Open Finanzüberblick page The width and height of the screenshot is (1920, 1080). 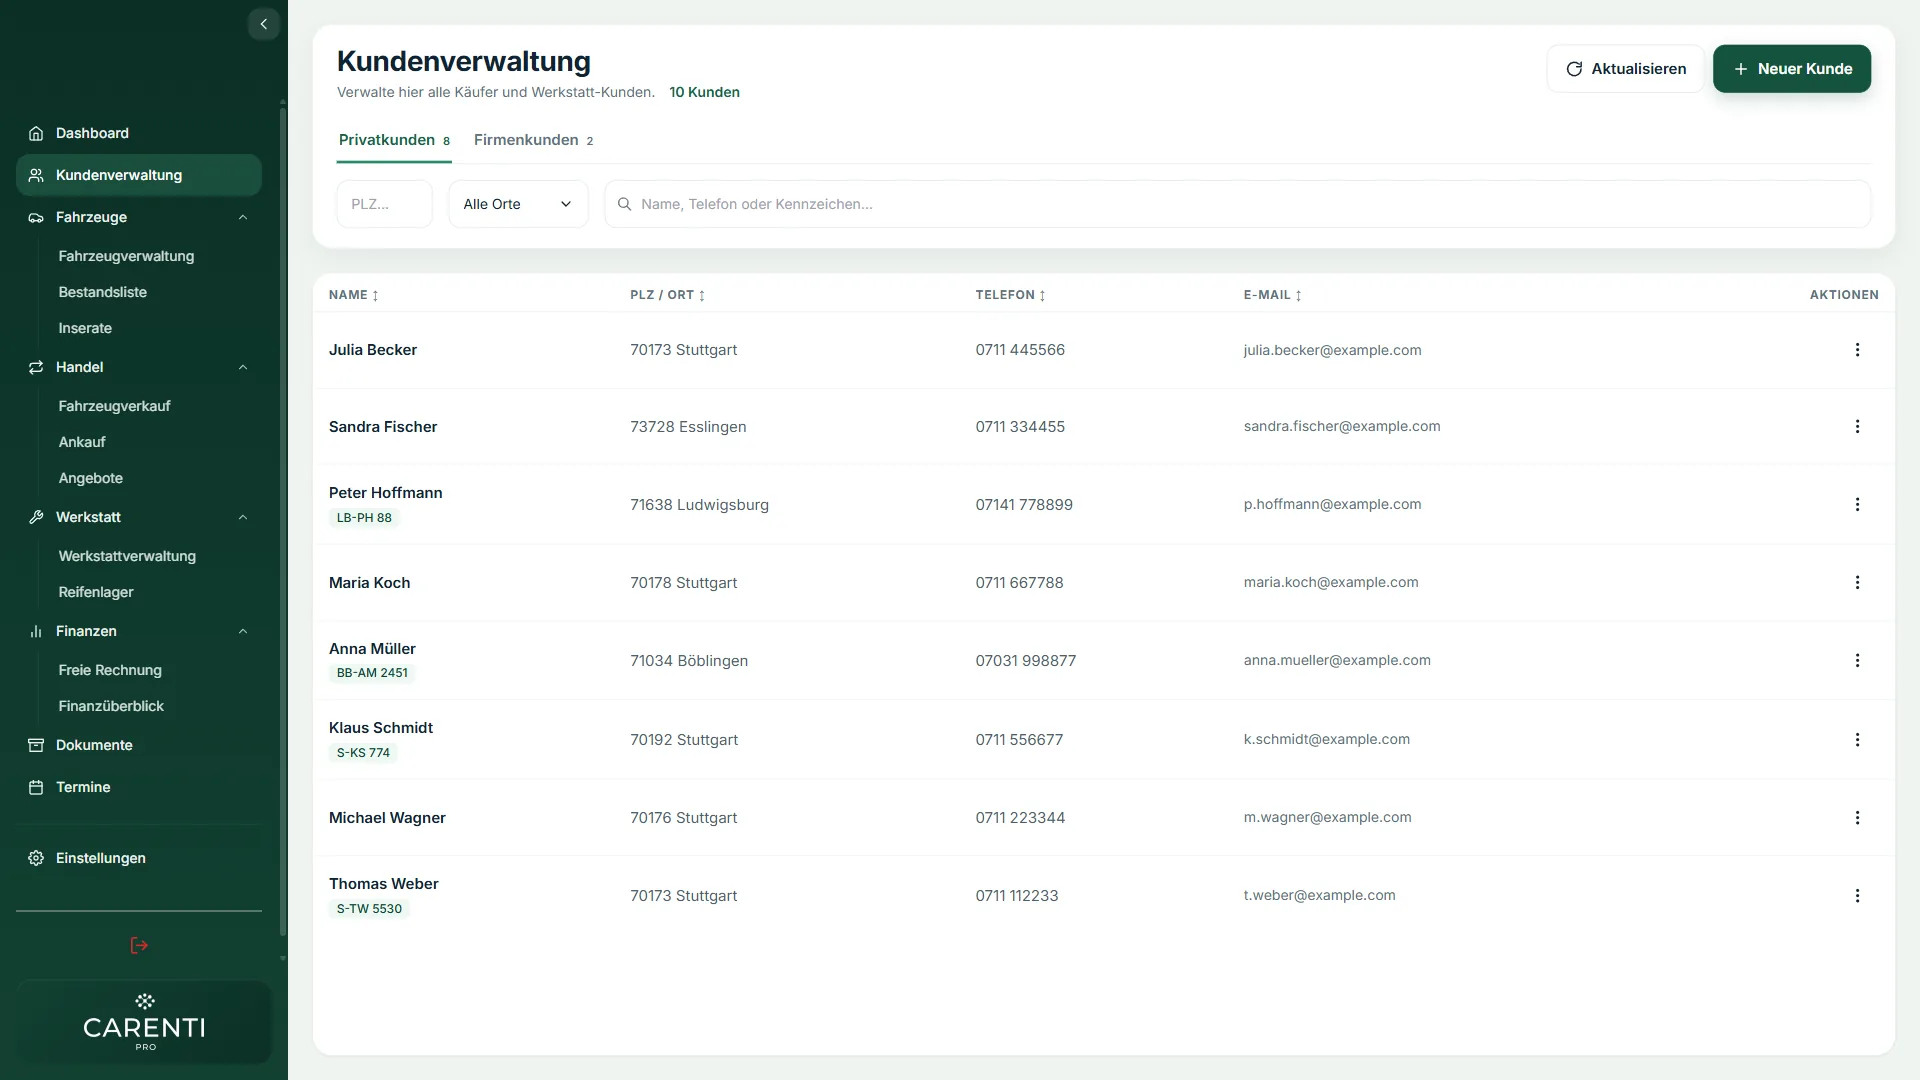(111, 706)
